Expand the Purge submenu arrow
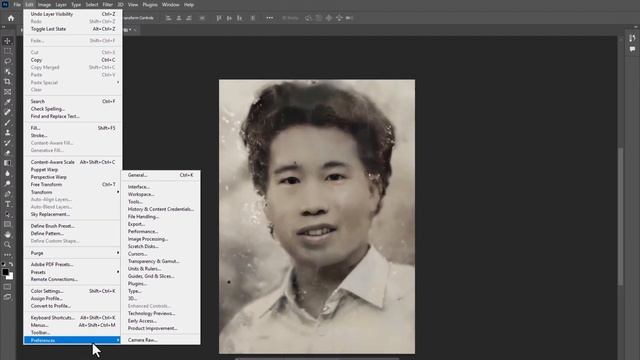The width and height of the screenshot is (640, 360). pos(118,253)
